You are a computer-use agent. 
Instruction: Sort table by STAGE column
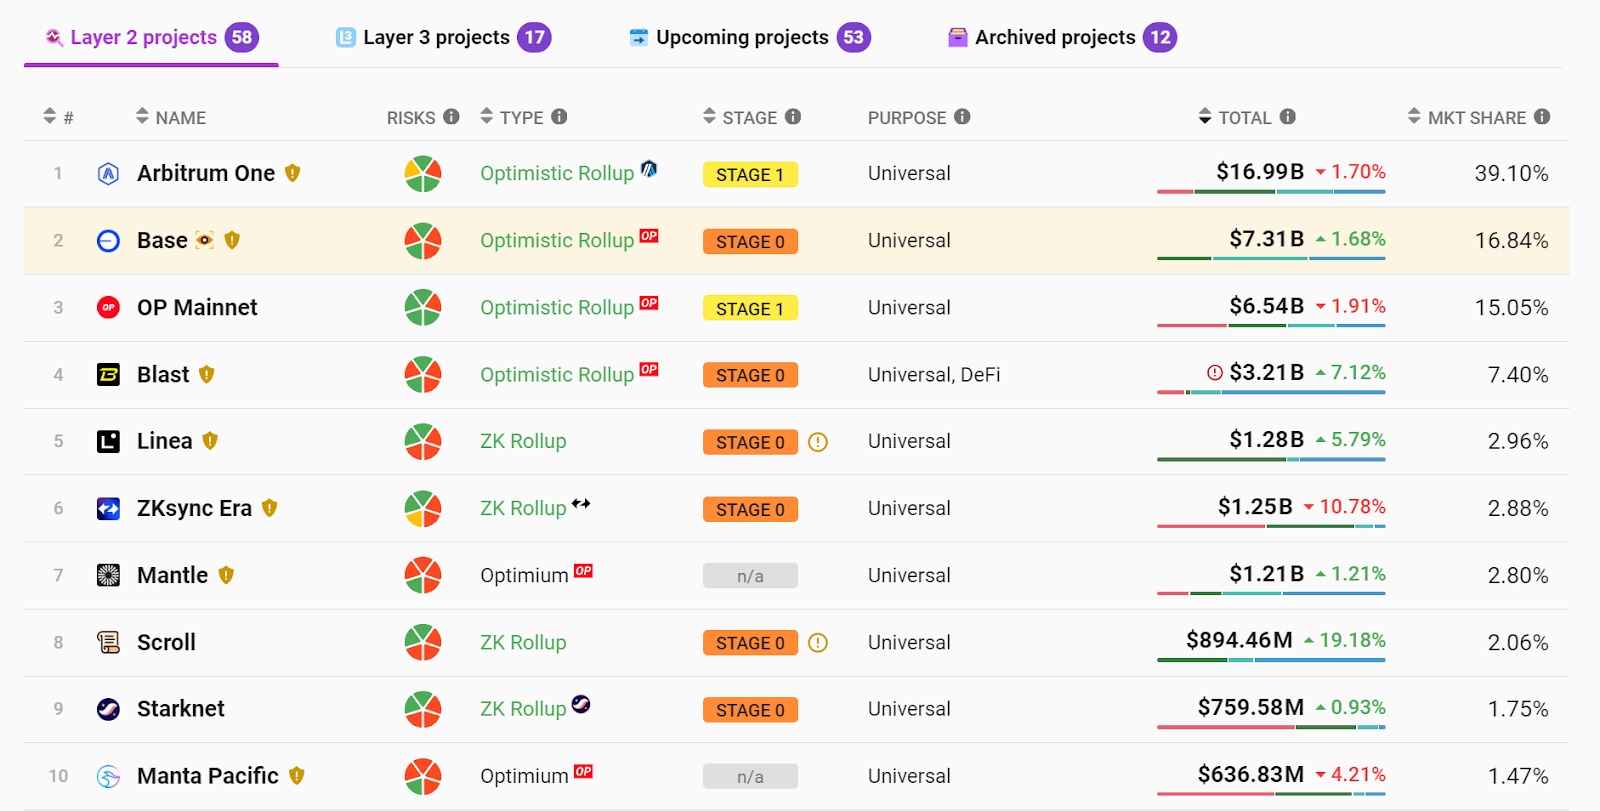click(740, 117)
